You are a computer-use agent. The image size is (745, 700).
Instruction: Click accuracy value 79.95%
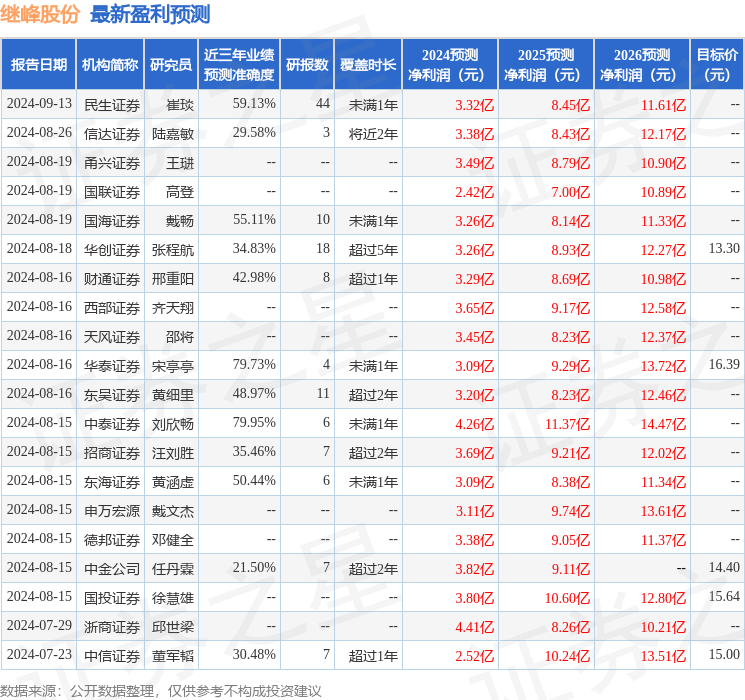click(254, 422)
